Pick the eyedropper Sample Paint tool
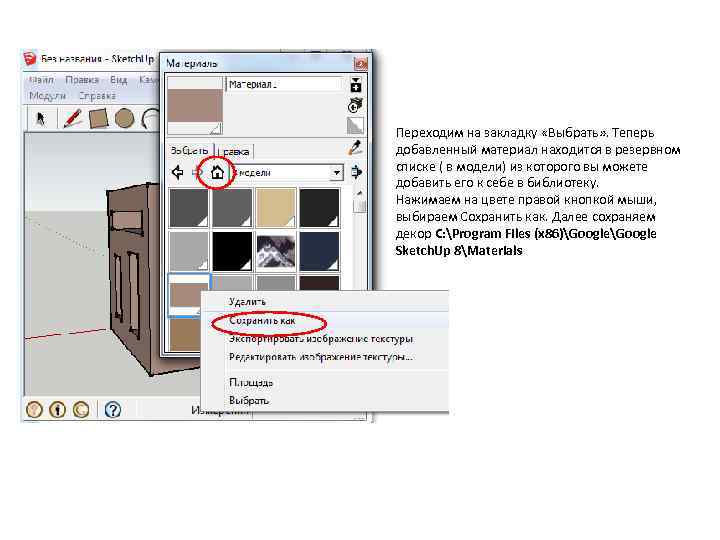Image resolution: width=720 pixels, height=540 pixels. click(x=355, y=147)
